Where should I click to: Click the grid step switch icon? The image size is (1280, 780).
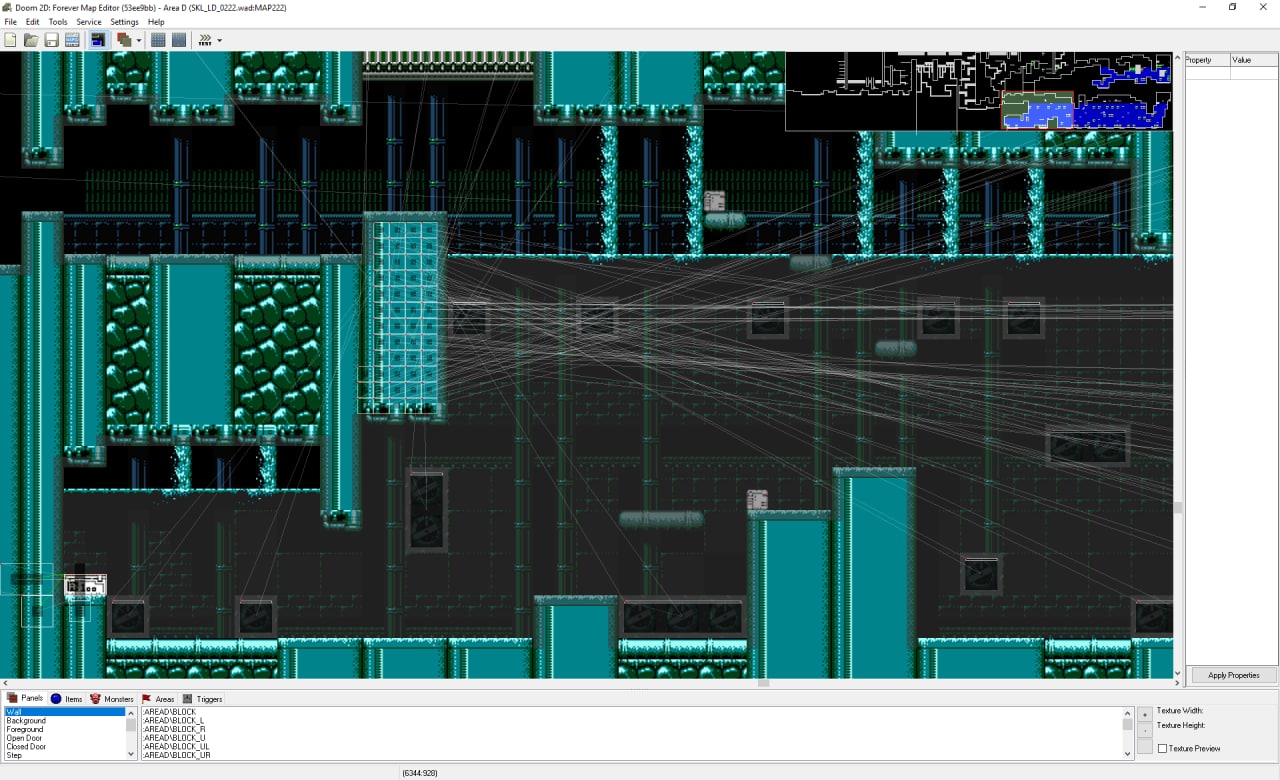pyautogui.click(x=179, y=40)
